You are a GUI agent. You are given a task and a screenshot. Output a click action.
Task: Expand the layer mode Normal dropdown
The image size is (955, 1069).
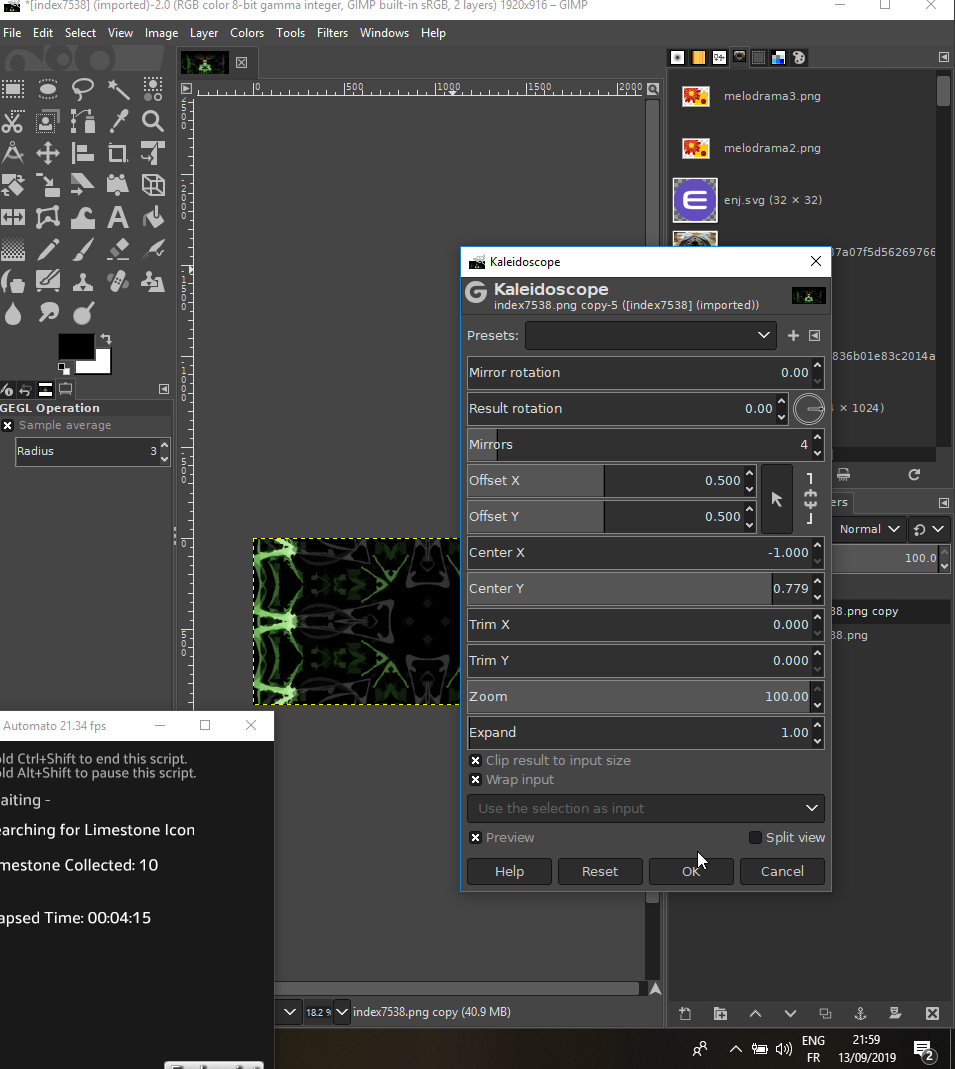tap(869, 529)
